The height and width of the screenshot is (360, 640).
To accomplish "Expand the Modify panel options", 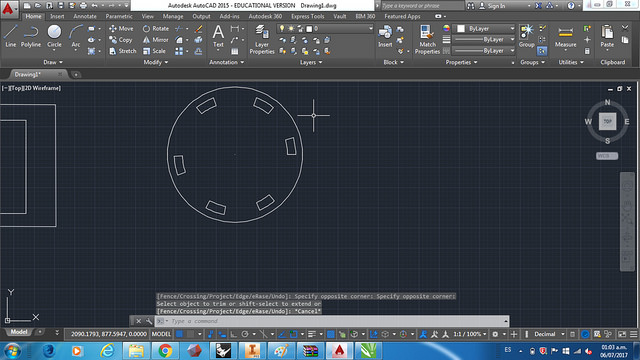I will pos(156,62).
